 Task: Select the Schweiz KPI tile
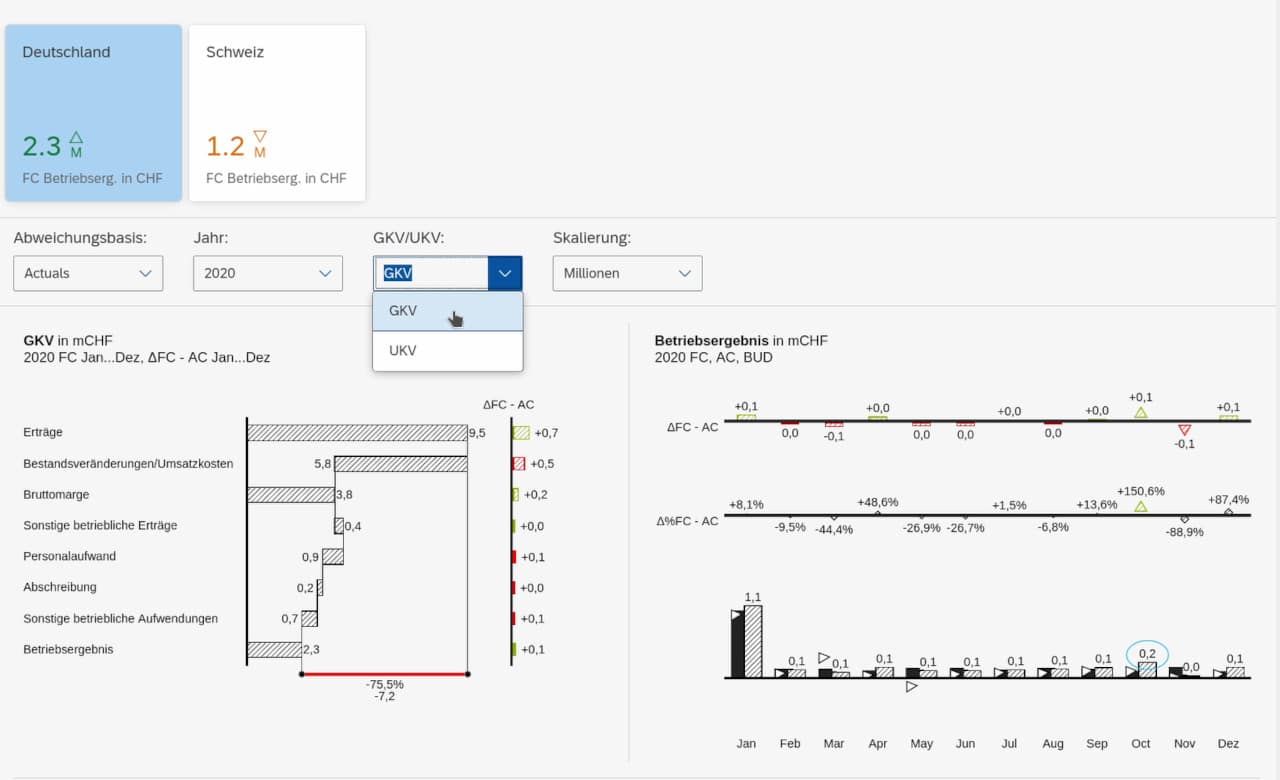277,113
